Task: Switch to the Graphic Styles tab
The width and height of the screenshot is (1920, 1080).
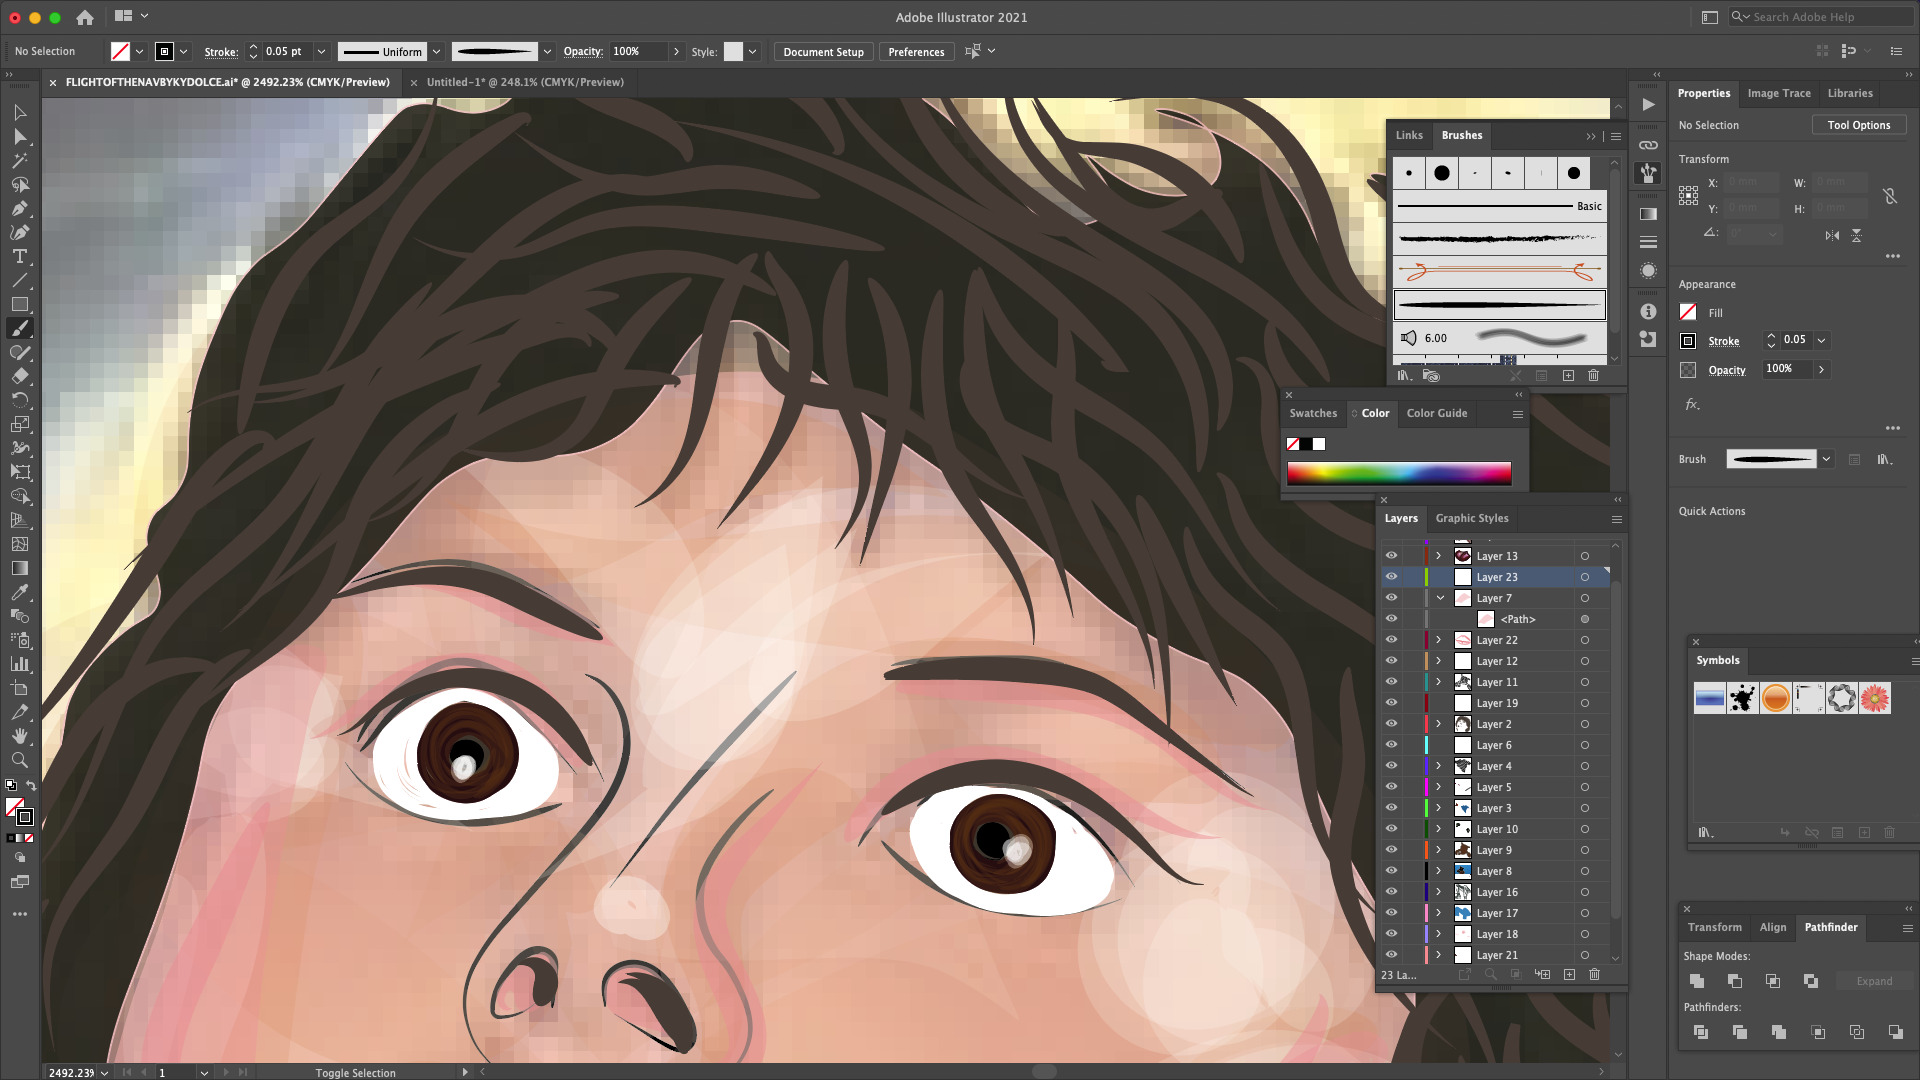Action: pos(1472,518)
